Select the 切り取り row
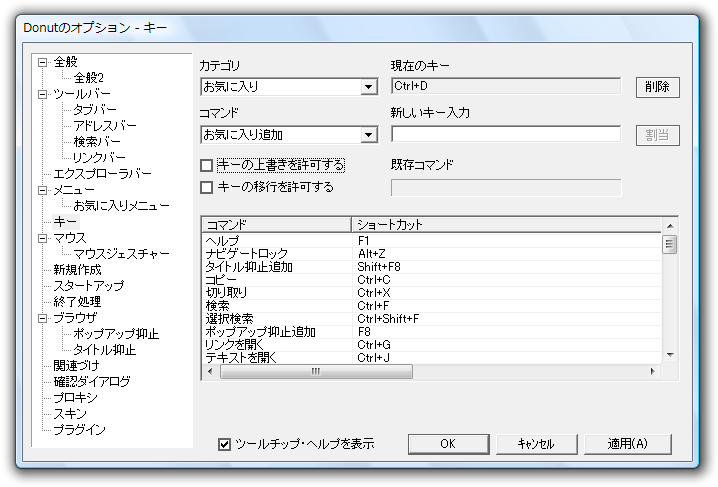 tap(432, 293)
